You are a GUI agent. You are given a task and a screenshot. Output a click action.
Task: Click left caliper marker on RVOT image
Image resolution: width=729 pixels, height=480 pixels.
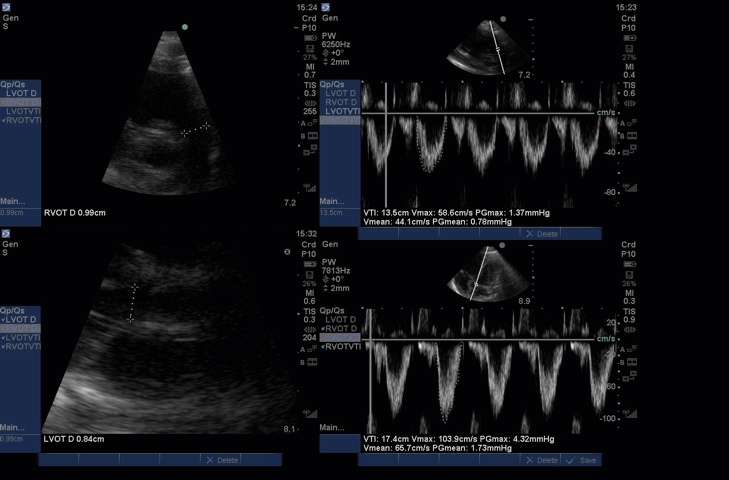coord(185,133)
